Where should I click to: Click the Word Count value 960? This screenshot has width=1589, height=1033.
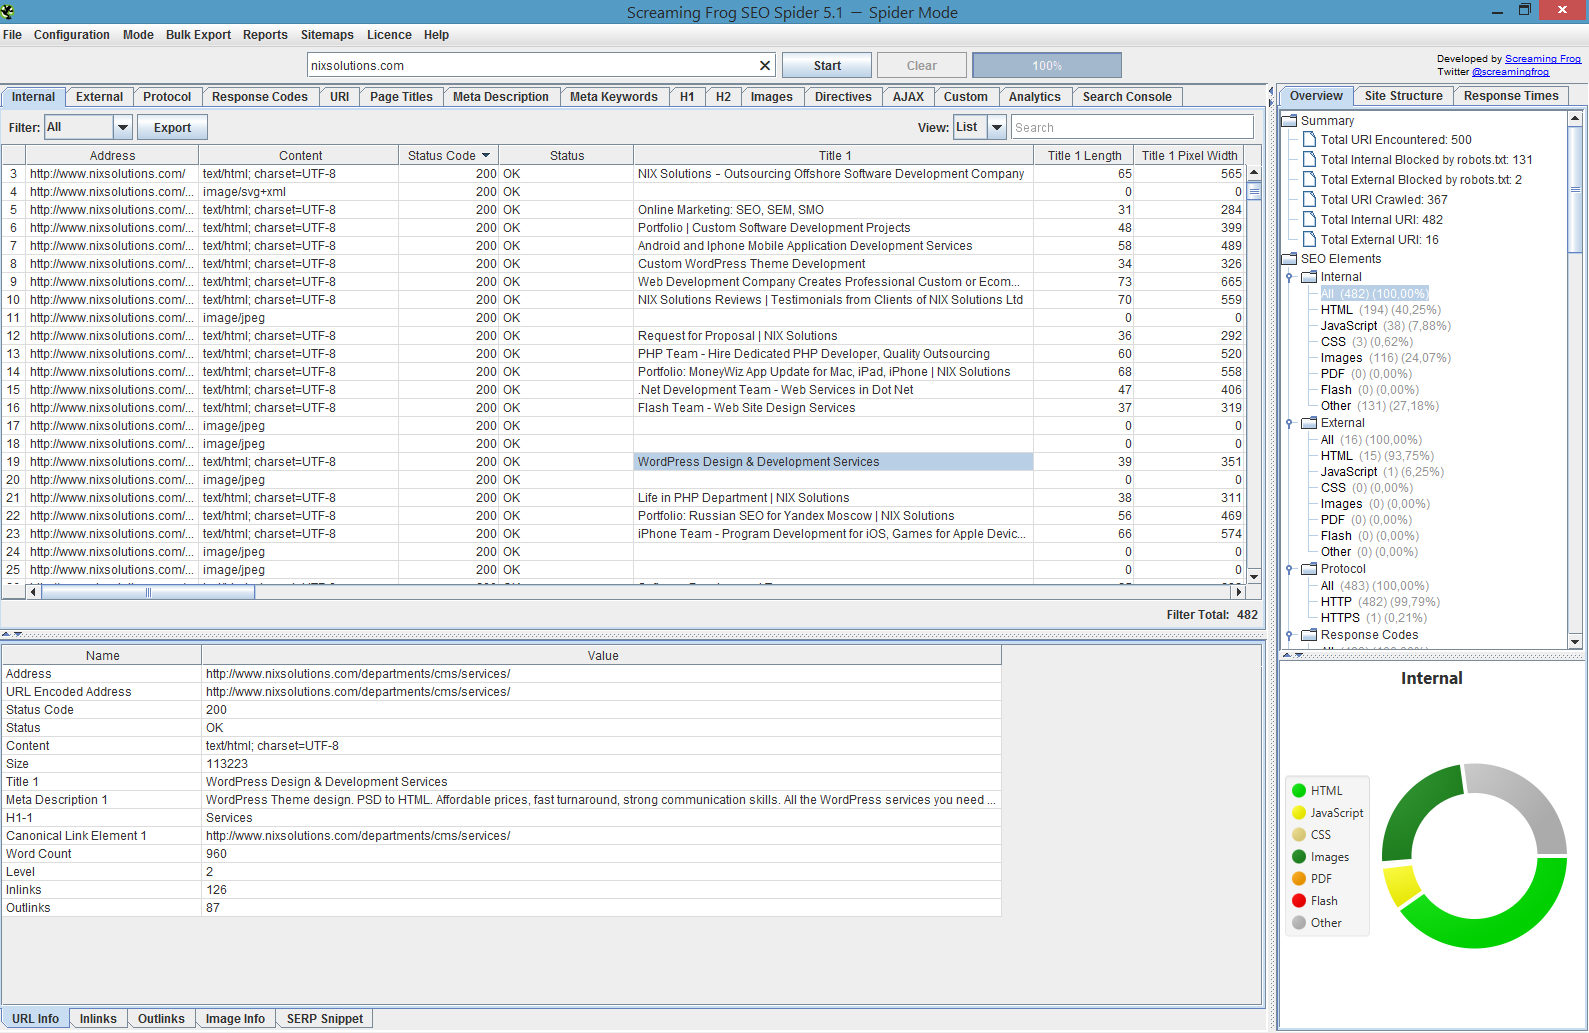217,854
